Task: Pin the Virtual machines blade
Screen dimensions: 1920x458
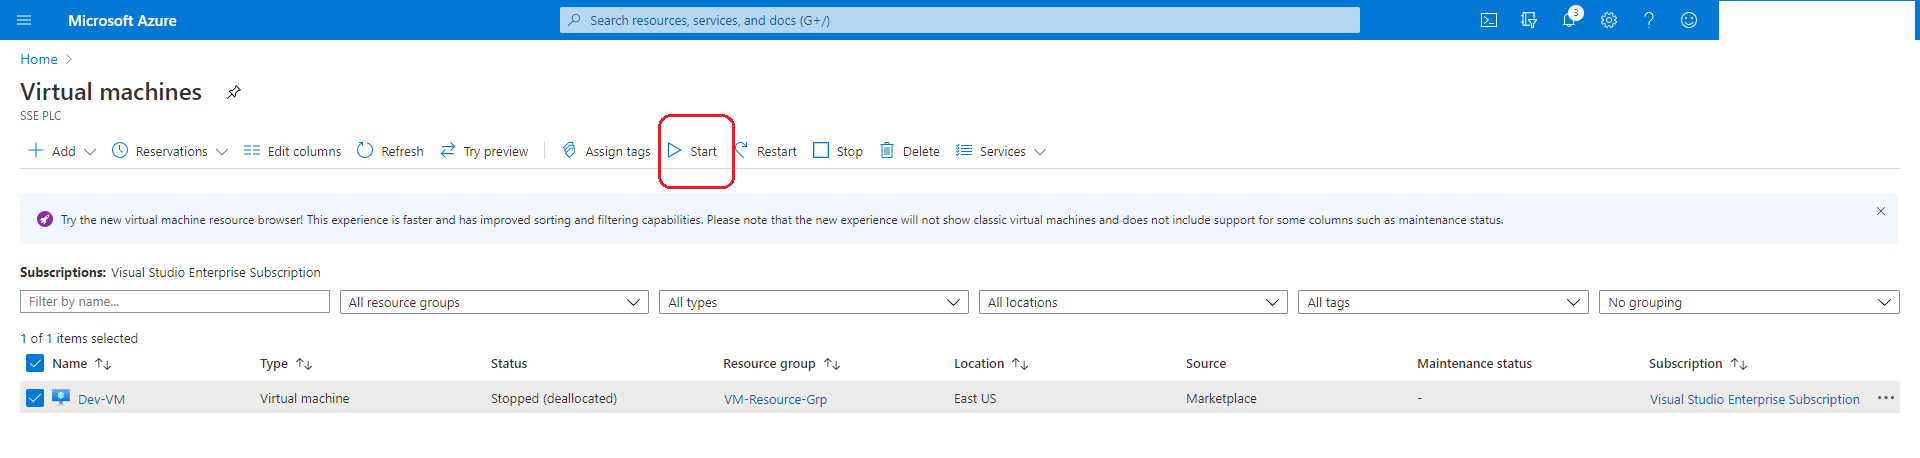Action: [234, 92]
